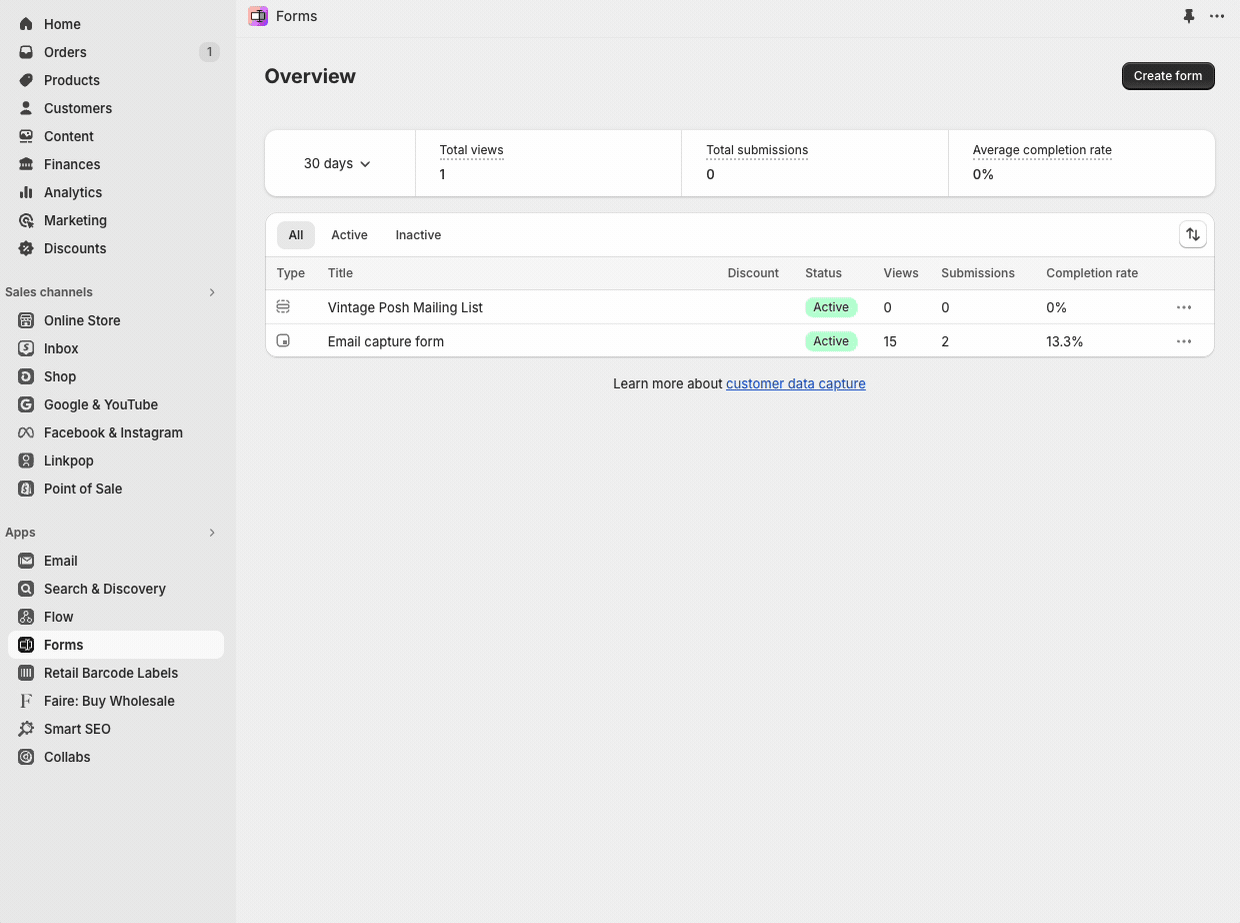Viewport: 1240px width, 923px height.
Task: Click the Create form button
Action: (x=1167, y=75)
